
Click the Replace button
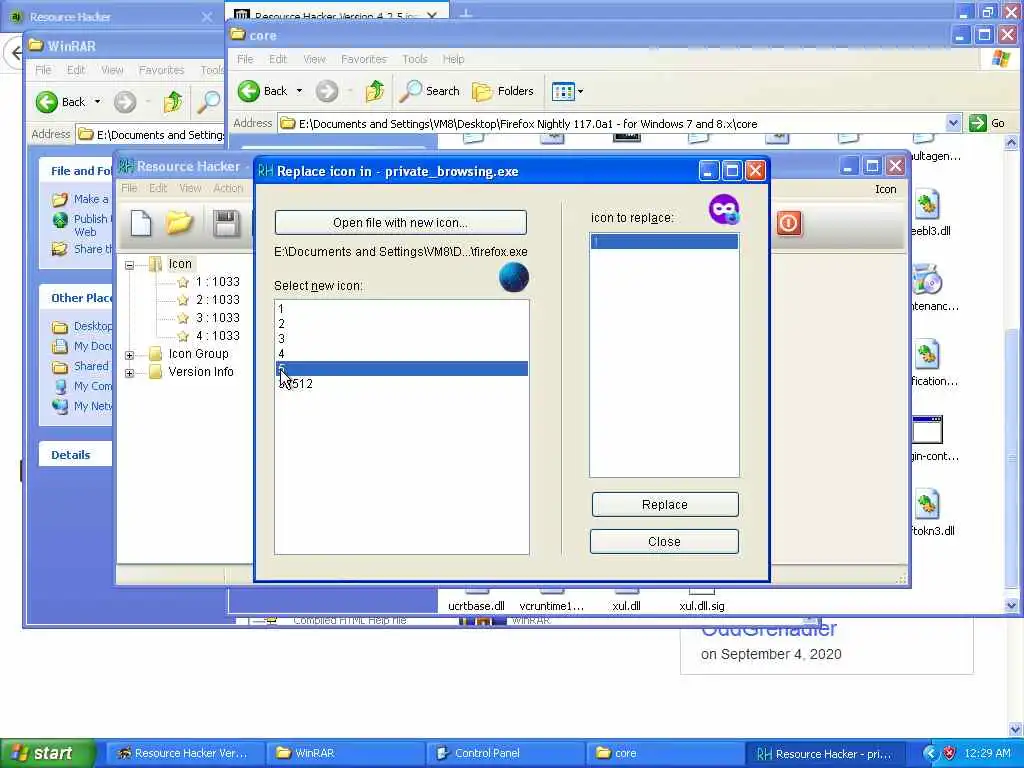coord(664,505)
